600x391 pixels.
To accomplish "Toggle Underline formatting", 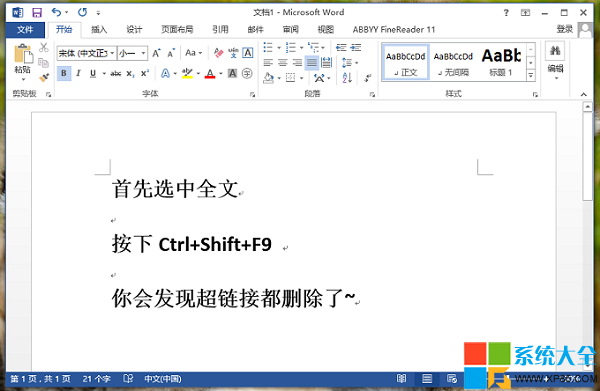I will click(93, 73).
